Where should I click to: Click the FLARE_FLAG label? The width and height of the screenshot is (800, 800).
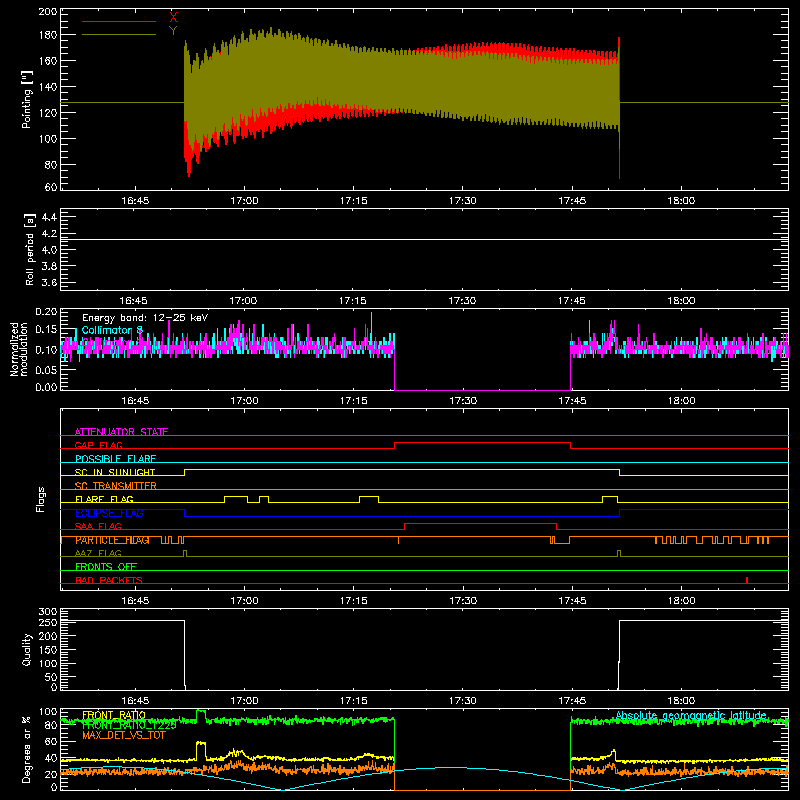coord(104,499)
